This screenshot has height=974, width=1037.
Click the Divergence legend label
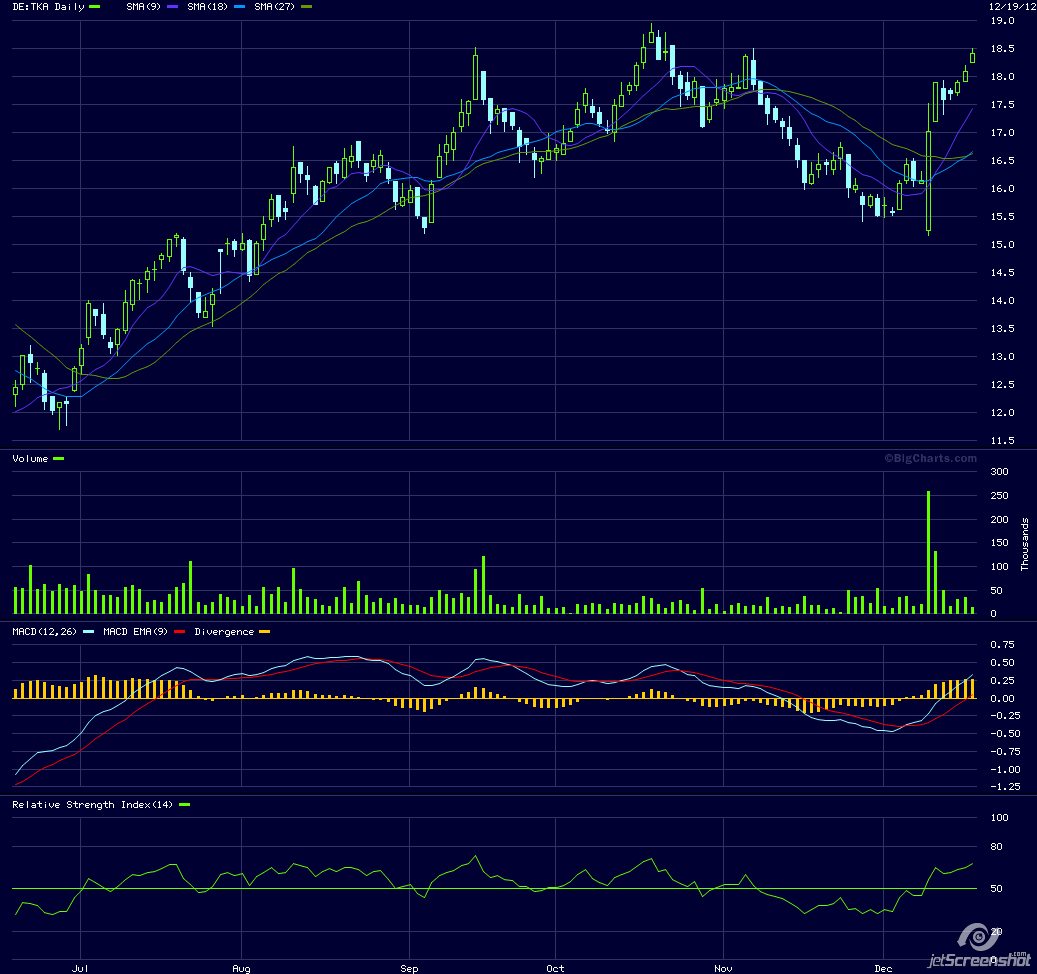(224, 632)
